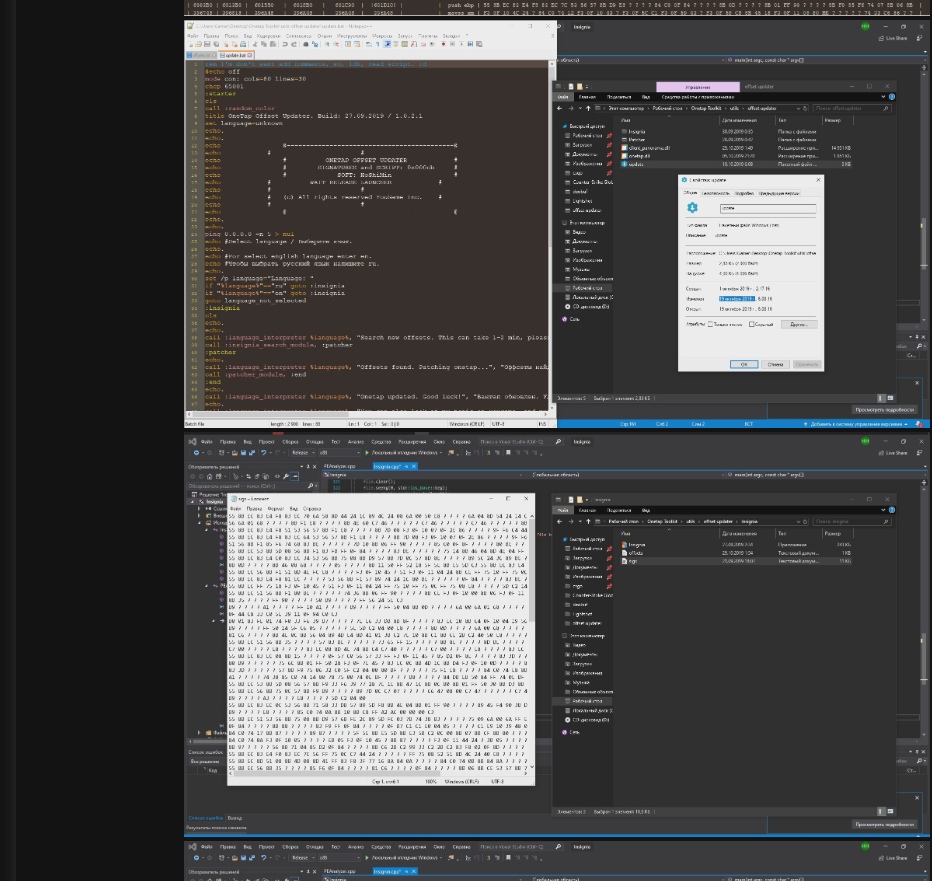Open the Release configuration dropdown
The width and height of the screenshot is (932, 881).
(303, 452)
